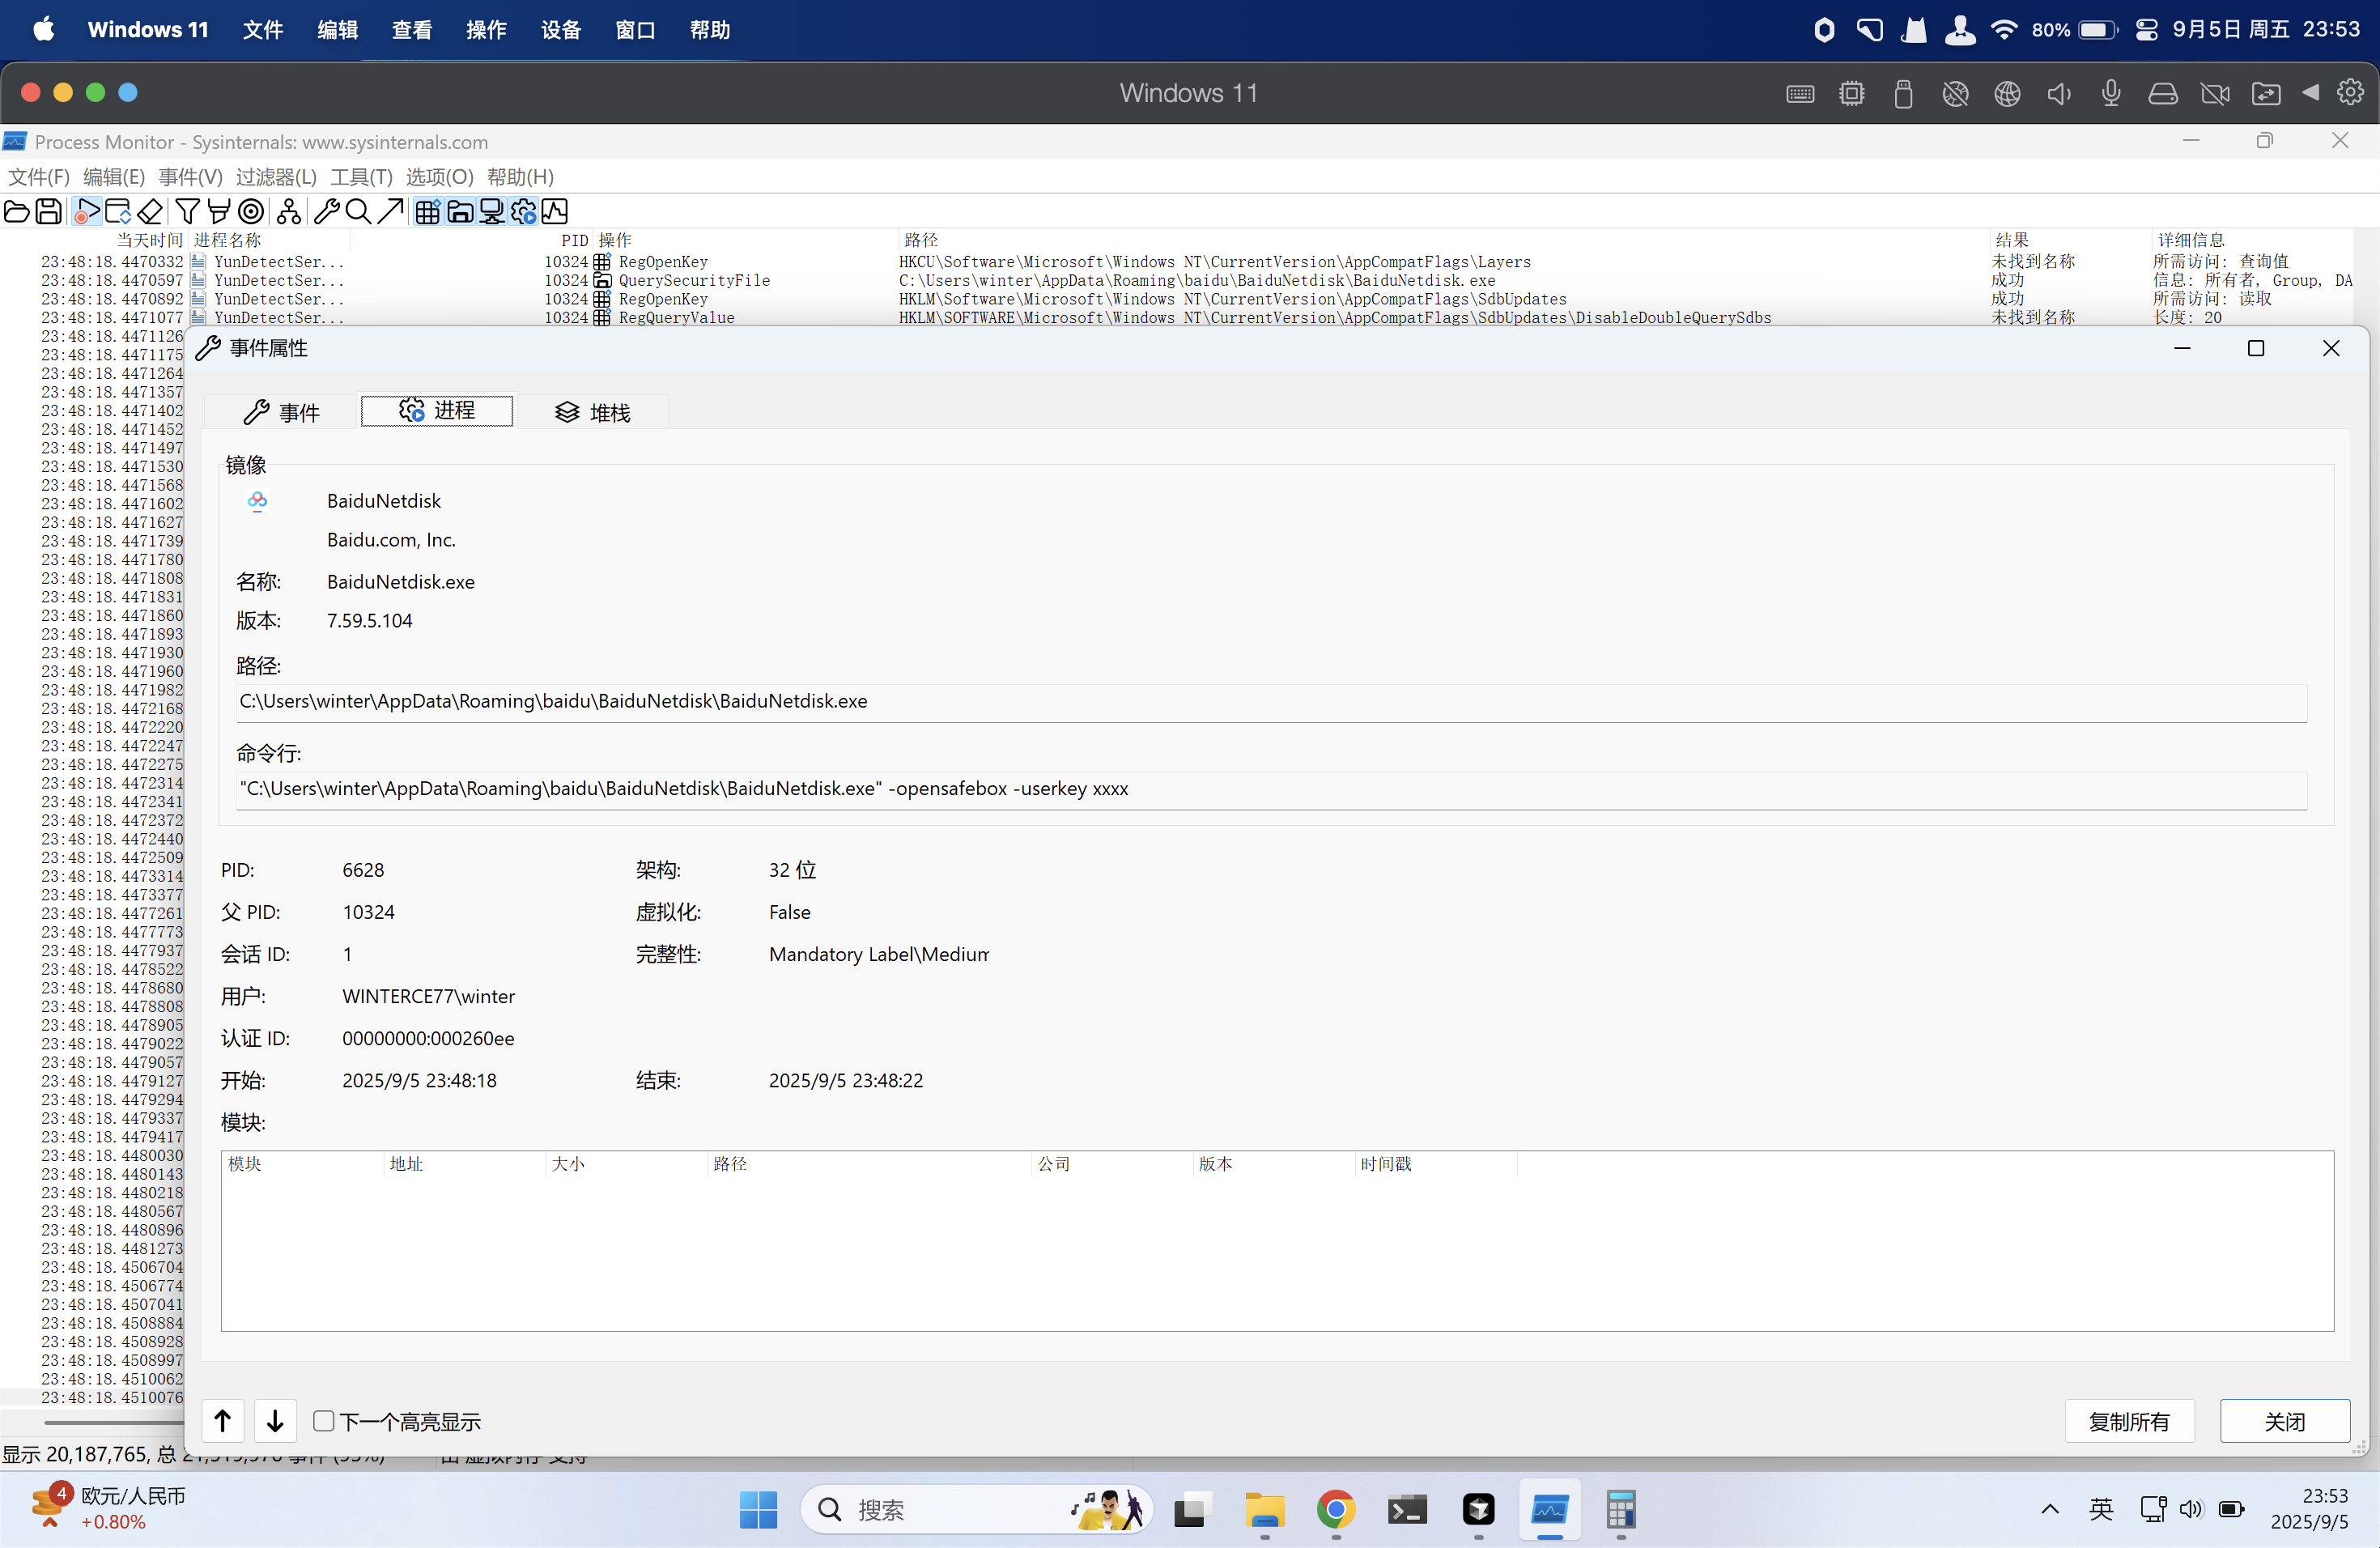Open the Process Tree icon
The height and width of the screenshot is (1548, 2380).
click(x=289, y=211)
